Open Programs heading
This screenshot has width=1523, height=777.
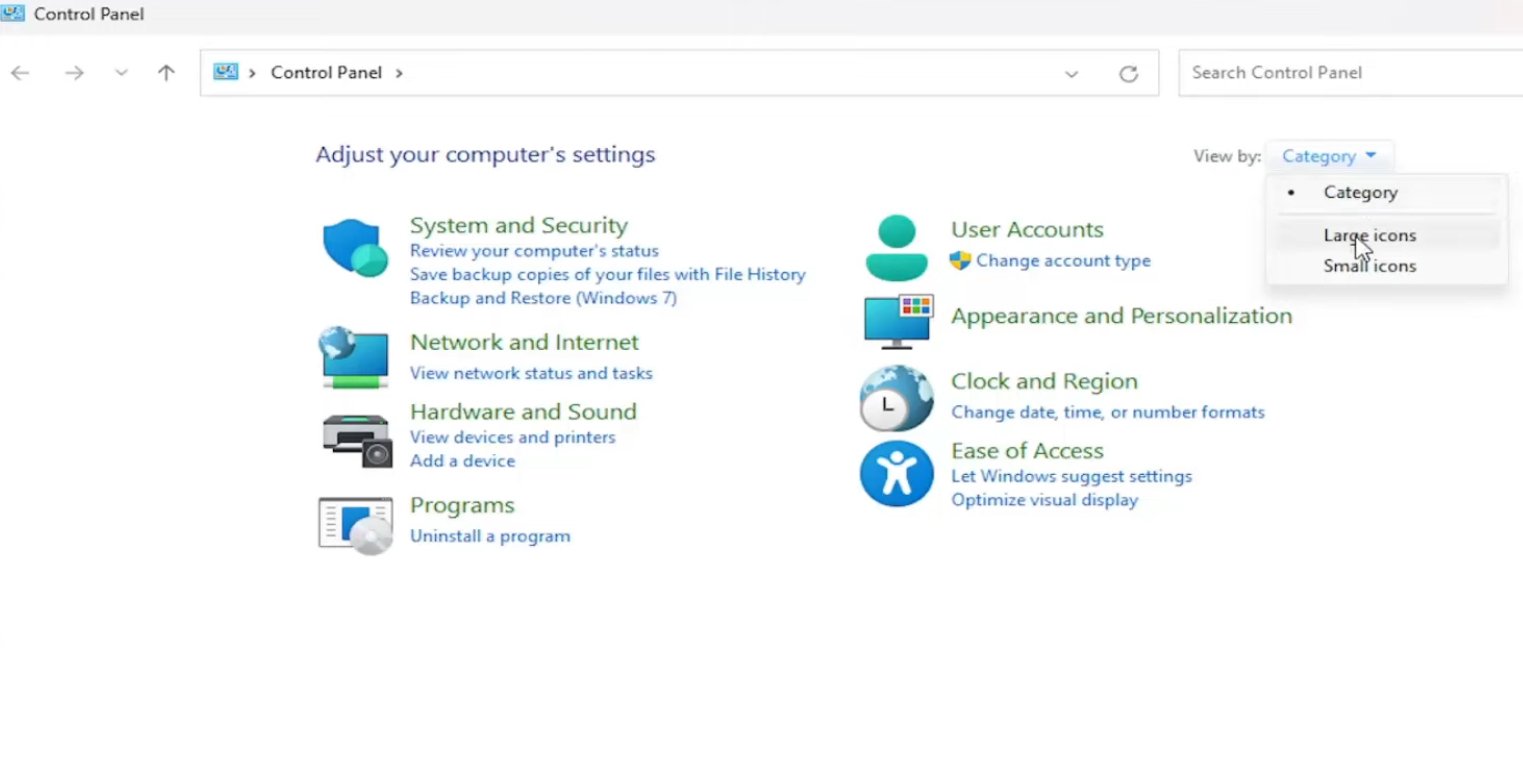462,505
